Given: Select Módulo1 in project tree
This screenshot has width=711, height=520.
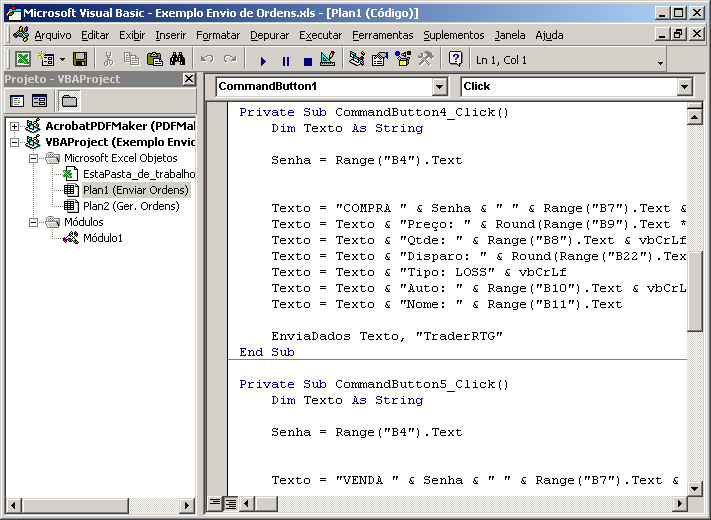Looking at the screenshot, I should [102, 238].
